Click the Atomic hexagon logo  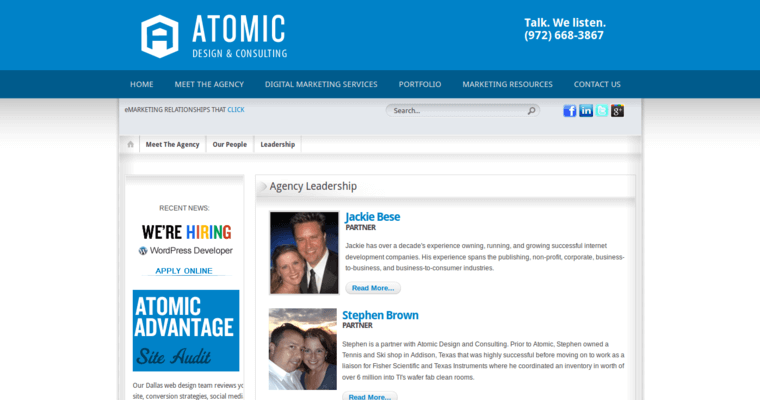point(159,36)
